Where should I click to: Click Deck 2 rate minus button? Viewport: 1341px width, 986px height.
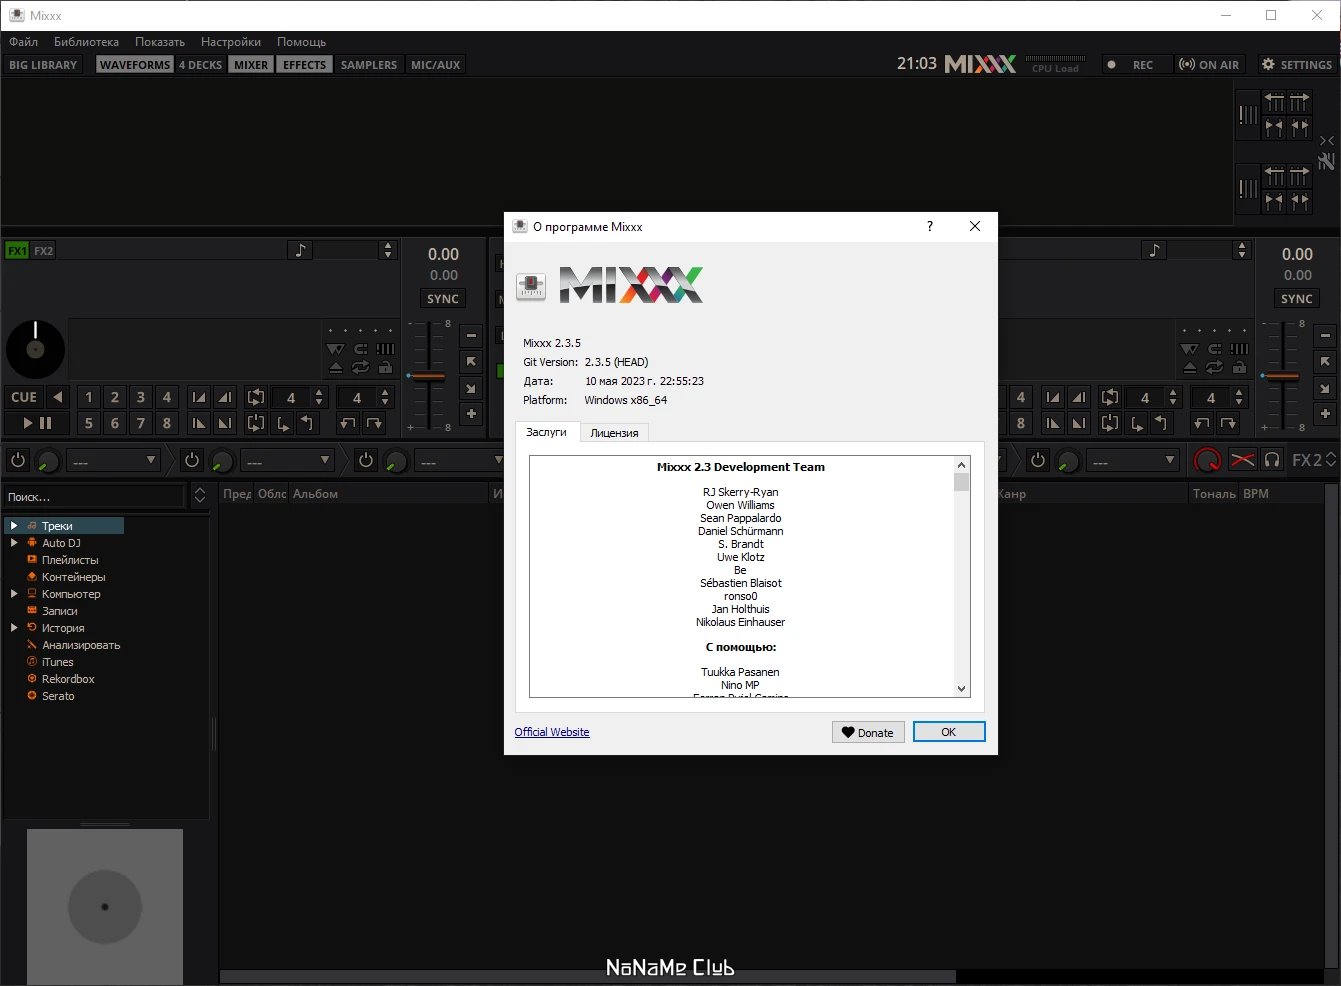coord(1325,336)
